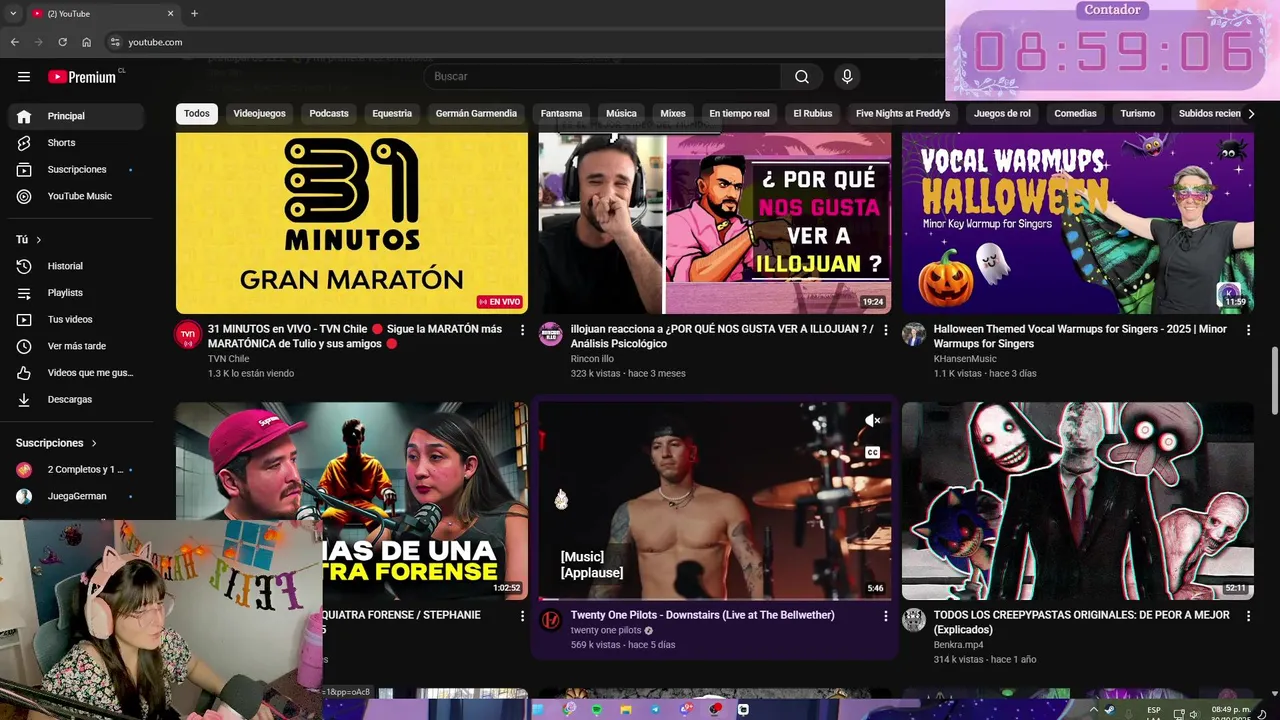Select the Equestria filter chip

click(392, 114)
